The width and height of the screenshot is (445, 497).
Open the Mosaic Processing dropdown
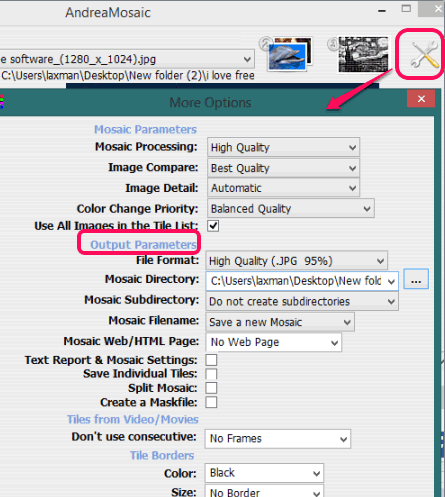(283, 147)
